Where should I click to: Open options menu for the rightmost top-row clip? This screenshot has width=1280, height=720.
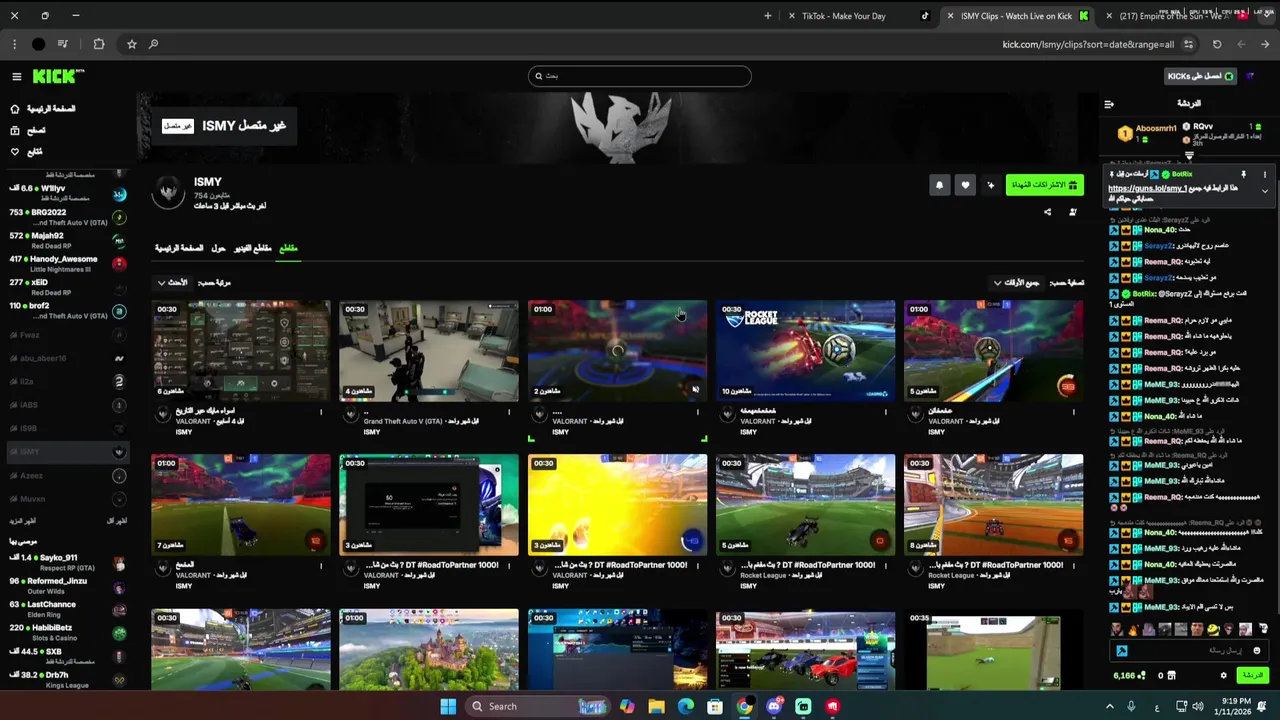[1073, 411]
